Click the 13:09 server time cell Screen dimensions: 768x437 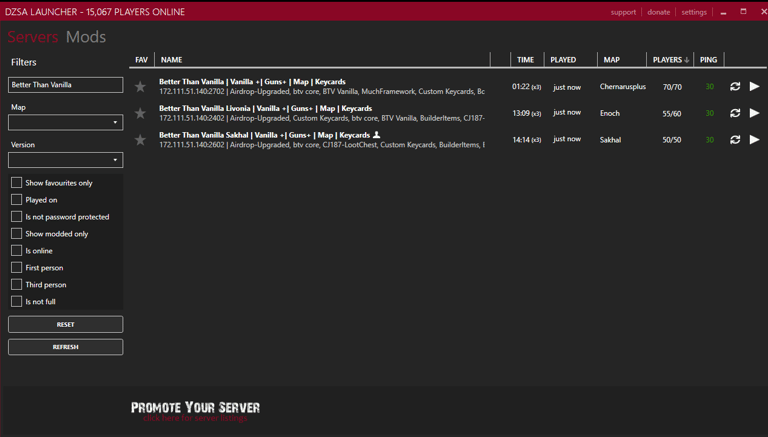[527, 113]
